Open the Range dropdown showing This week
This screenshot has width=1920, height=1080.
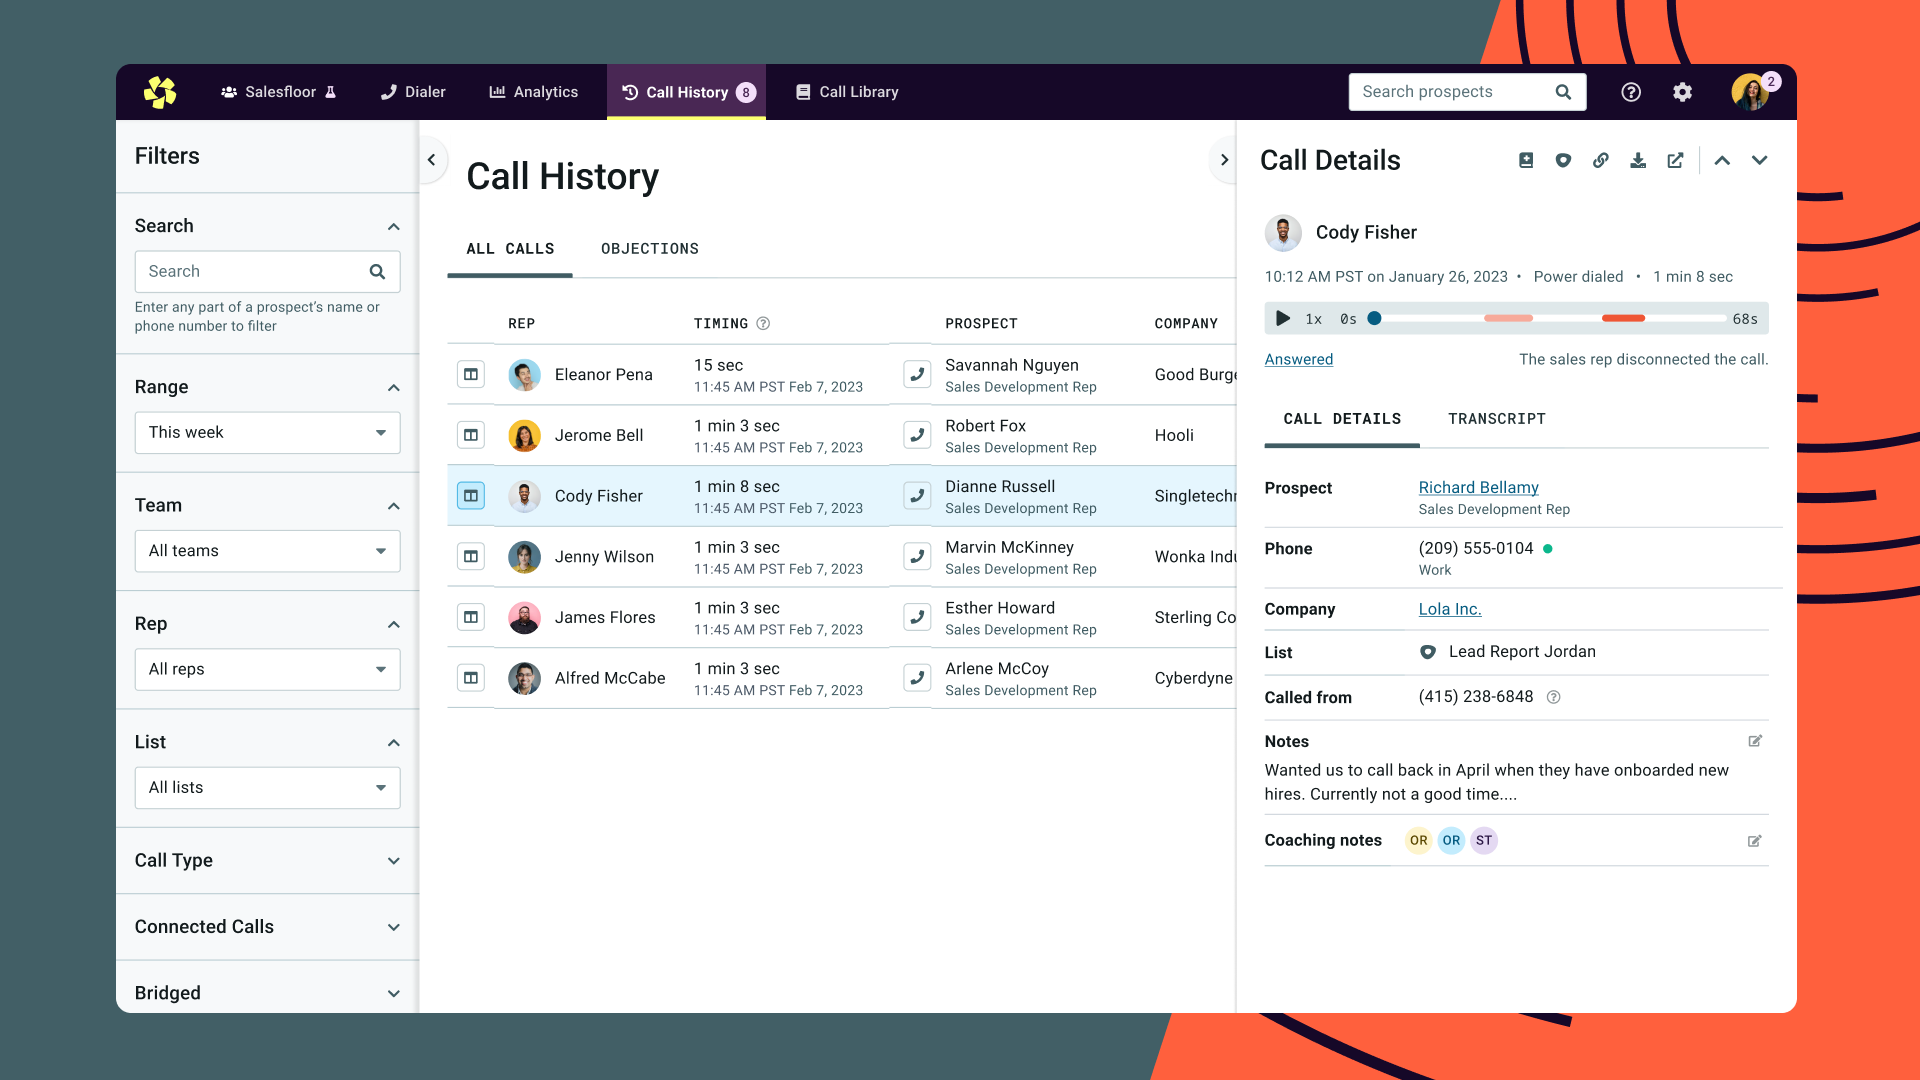pyautogui.click(x=267, y=433)
